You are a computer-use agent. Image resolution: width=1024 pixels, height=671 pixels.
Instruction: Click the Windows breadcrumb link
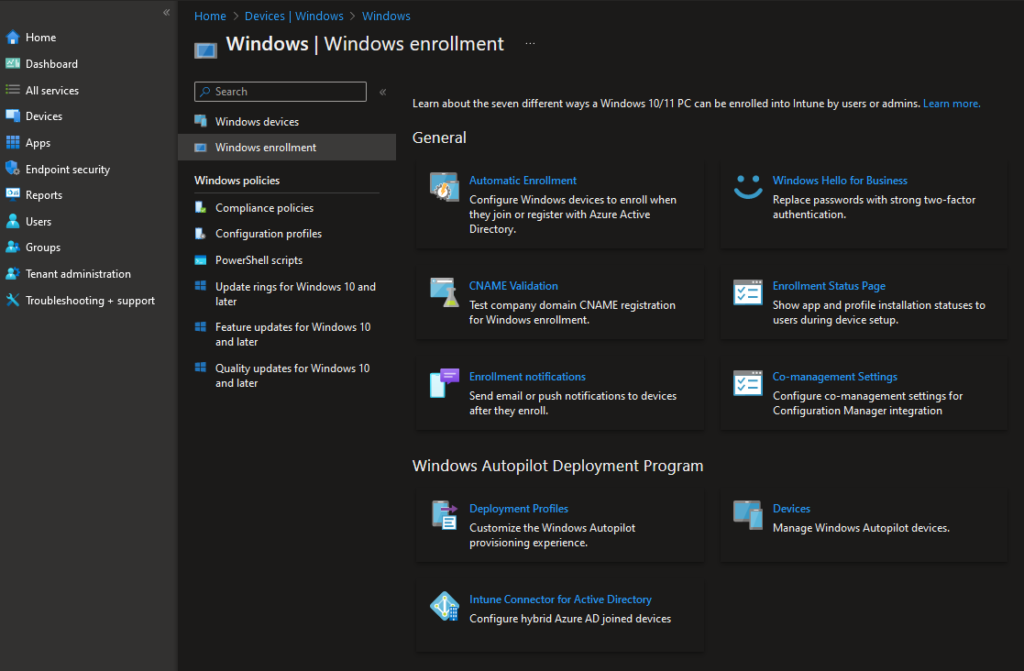386,16
